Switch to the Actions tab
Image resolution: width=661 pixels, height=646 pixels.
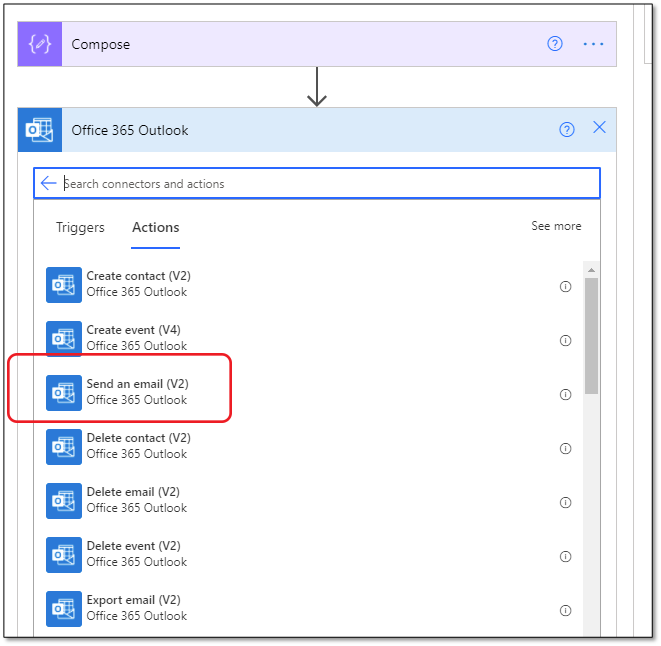point(156,227)
